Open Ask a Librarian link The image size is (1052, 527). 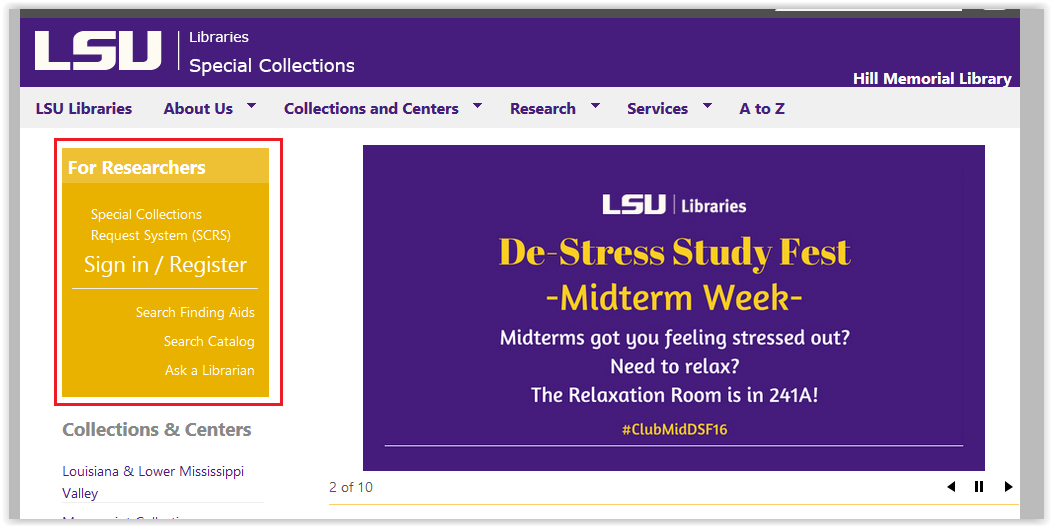(x=210, y=370)
